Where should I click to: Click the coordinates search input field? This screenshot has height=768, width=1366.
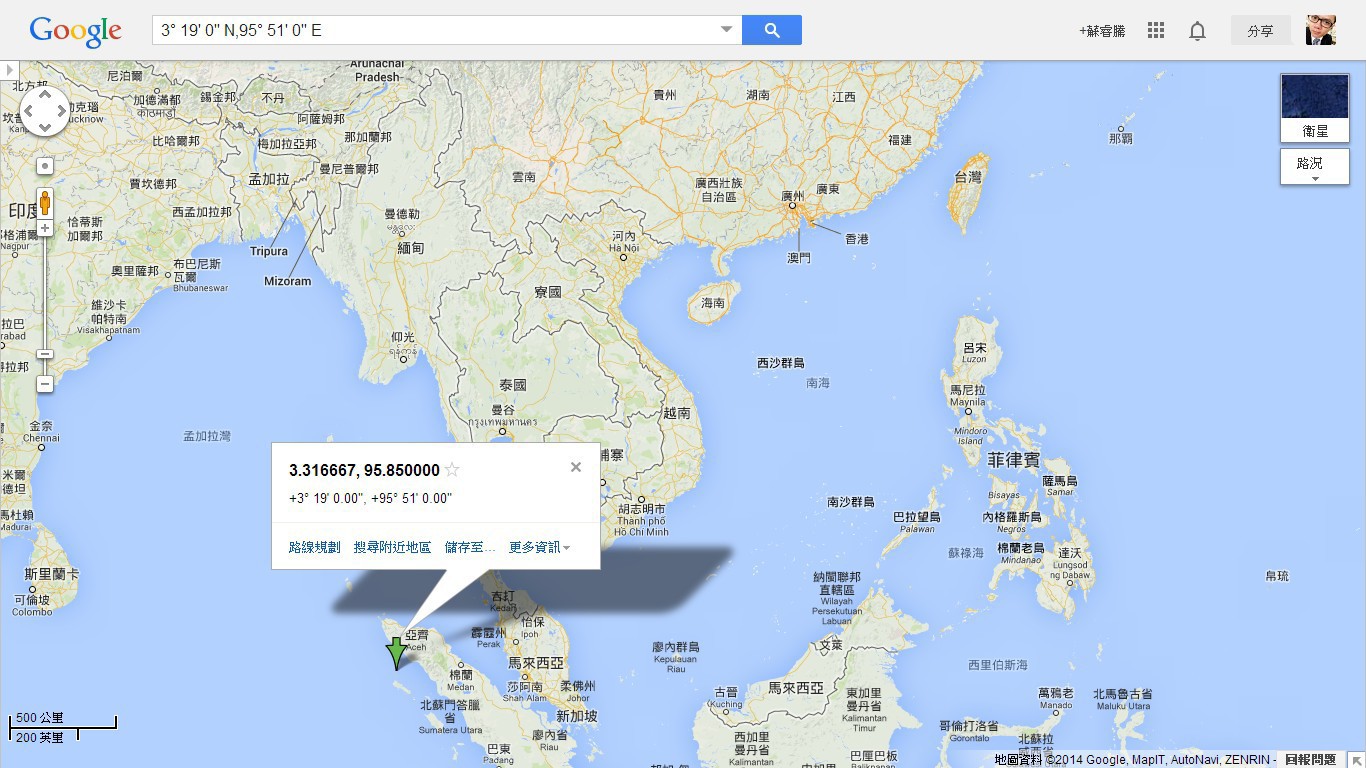[435, 30]
